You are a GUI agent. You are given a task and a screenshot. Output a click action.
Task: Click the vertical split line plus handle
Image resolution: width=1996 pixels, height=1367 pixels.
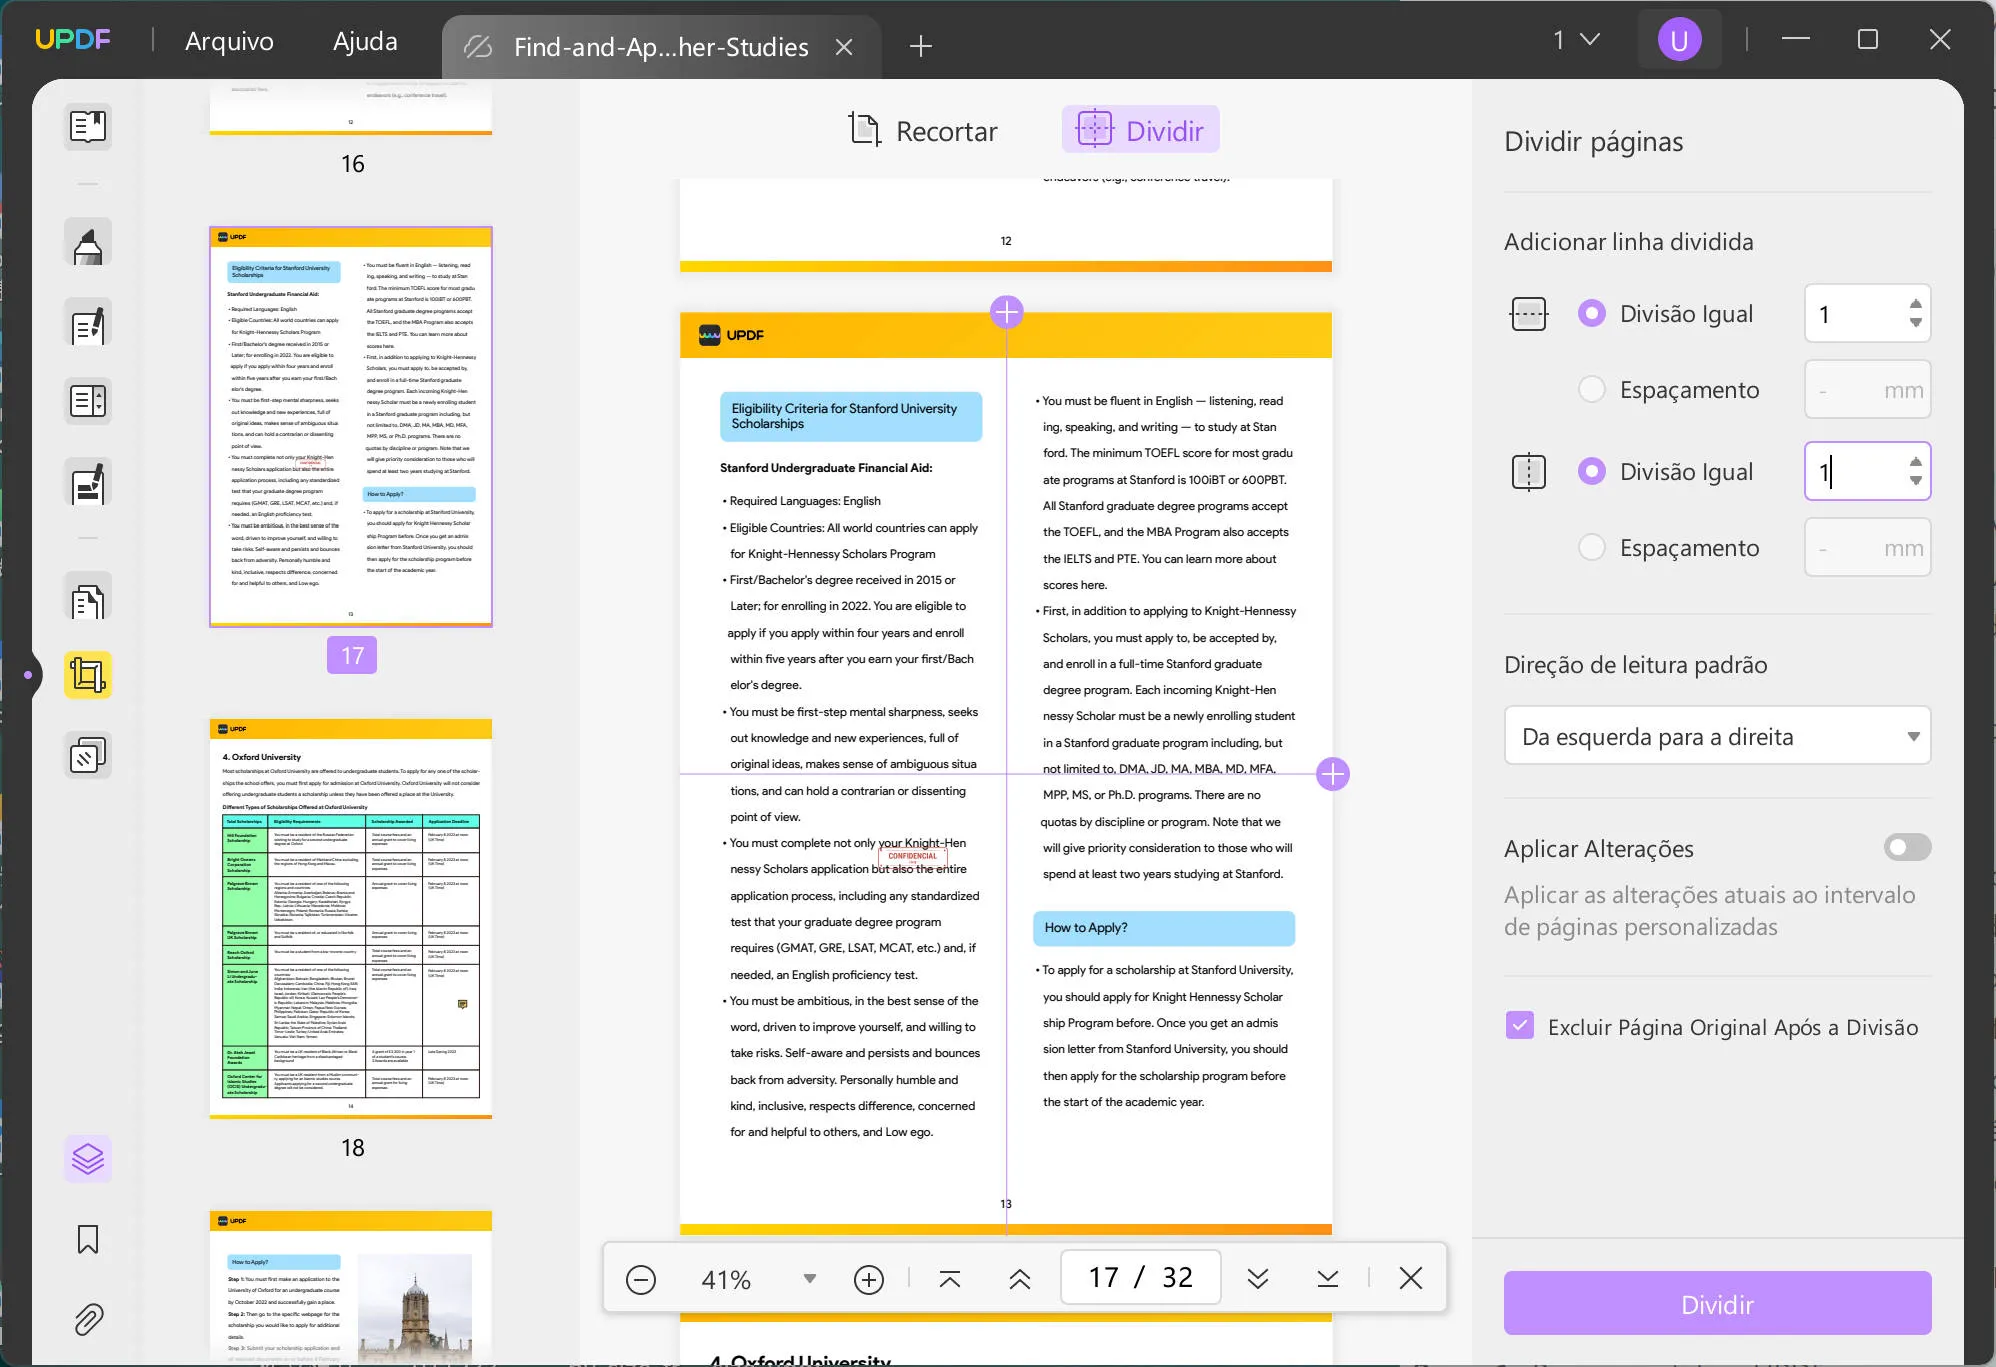[x=1007, y=313]
